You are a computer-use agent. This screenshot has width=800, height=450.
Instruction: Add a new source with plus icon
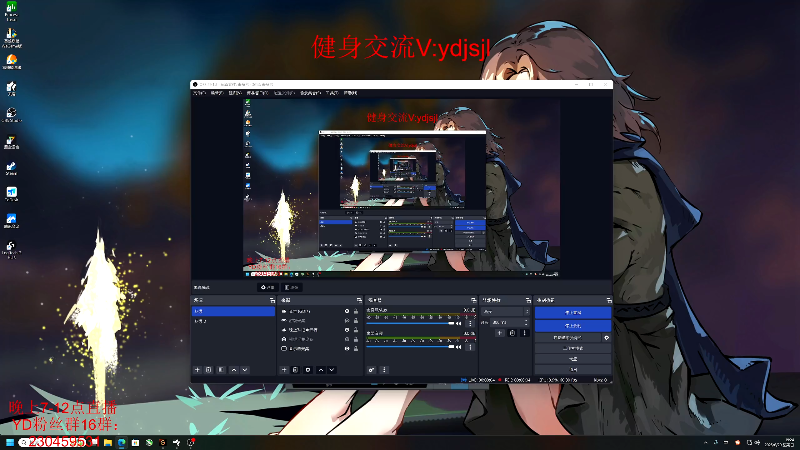(284, 369)
